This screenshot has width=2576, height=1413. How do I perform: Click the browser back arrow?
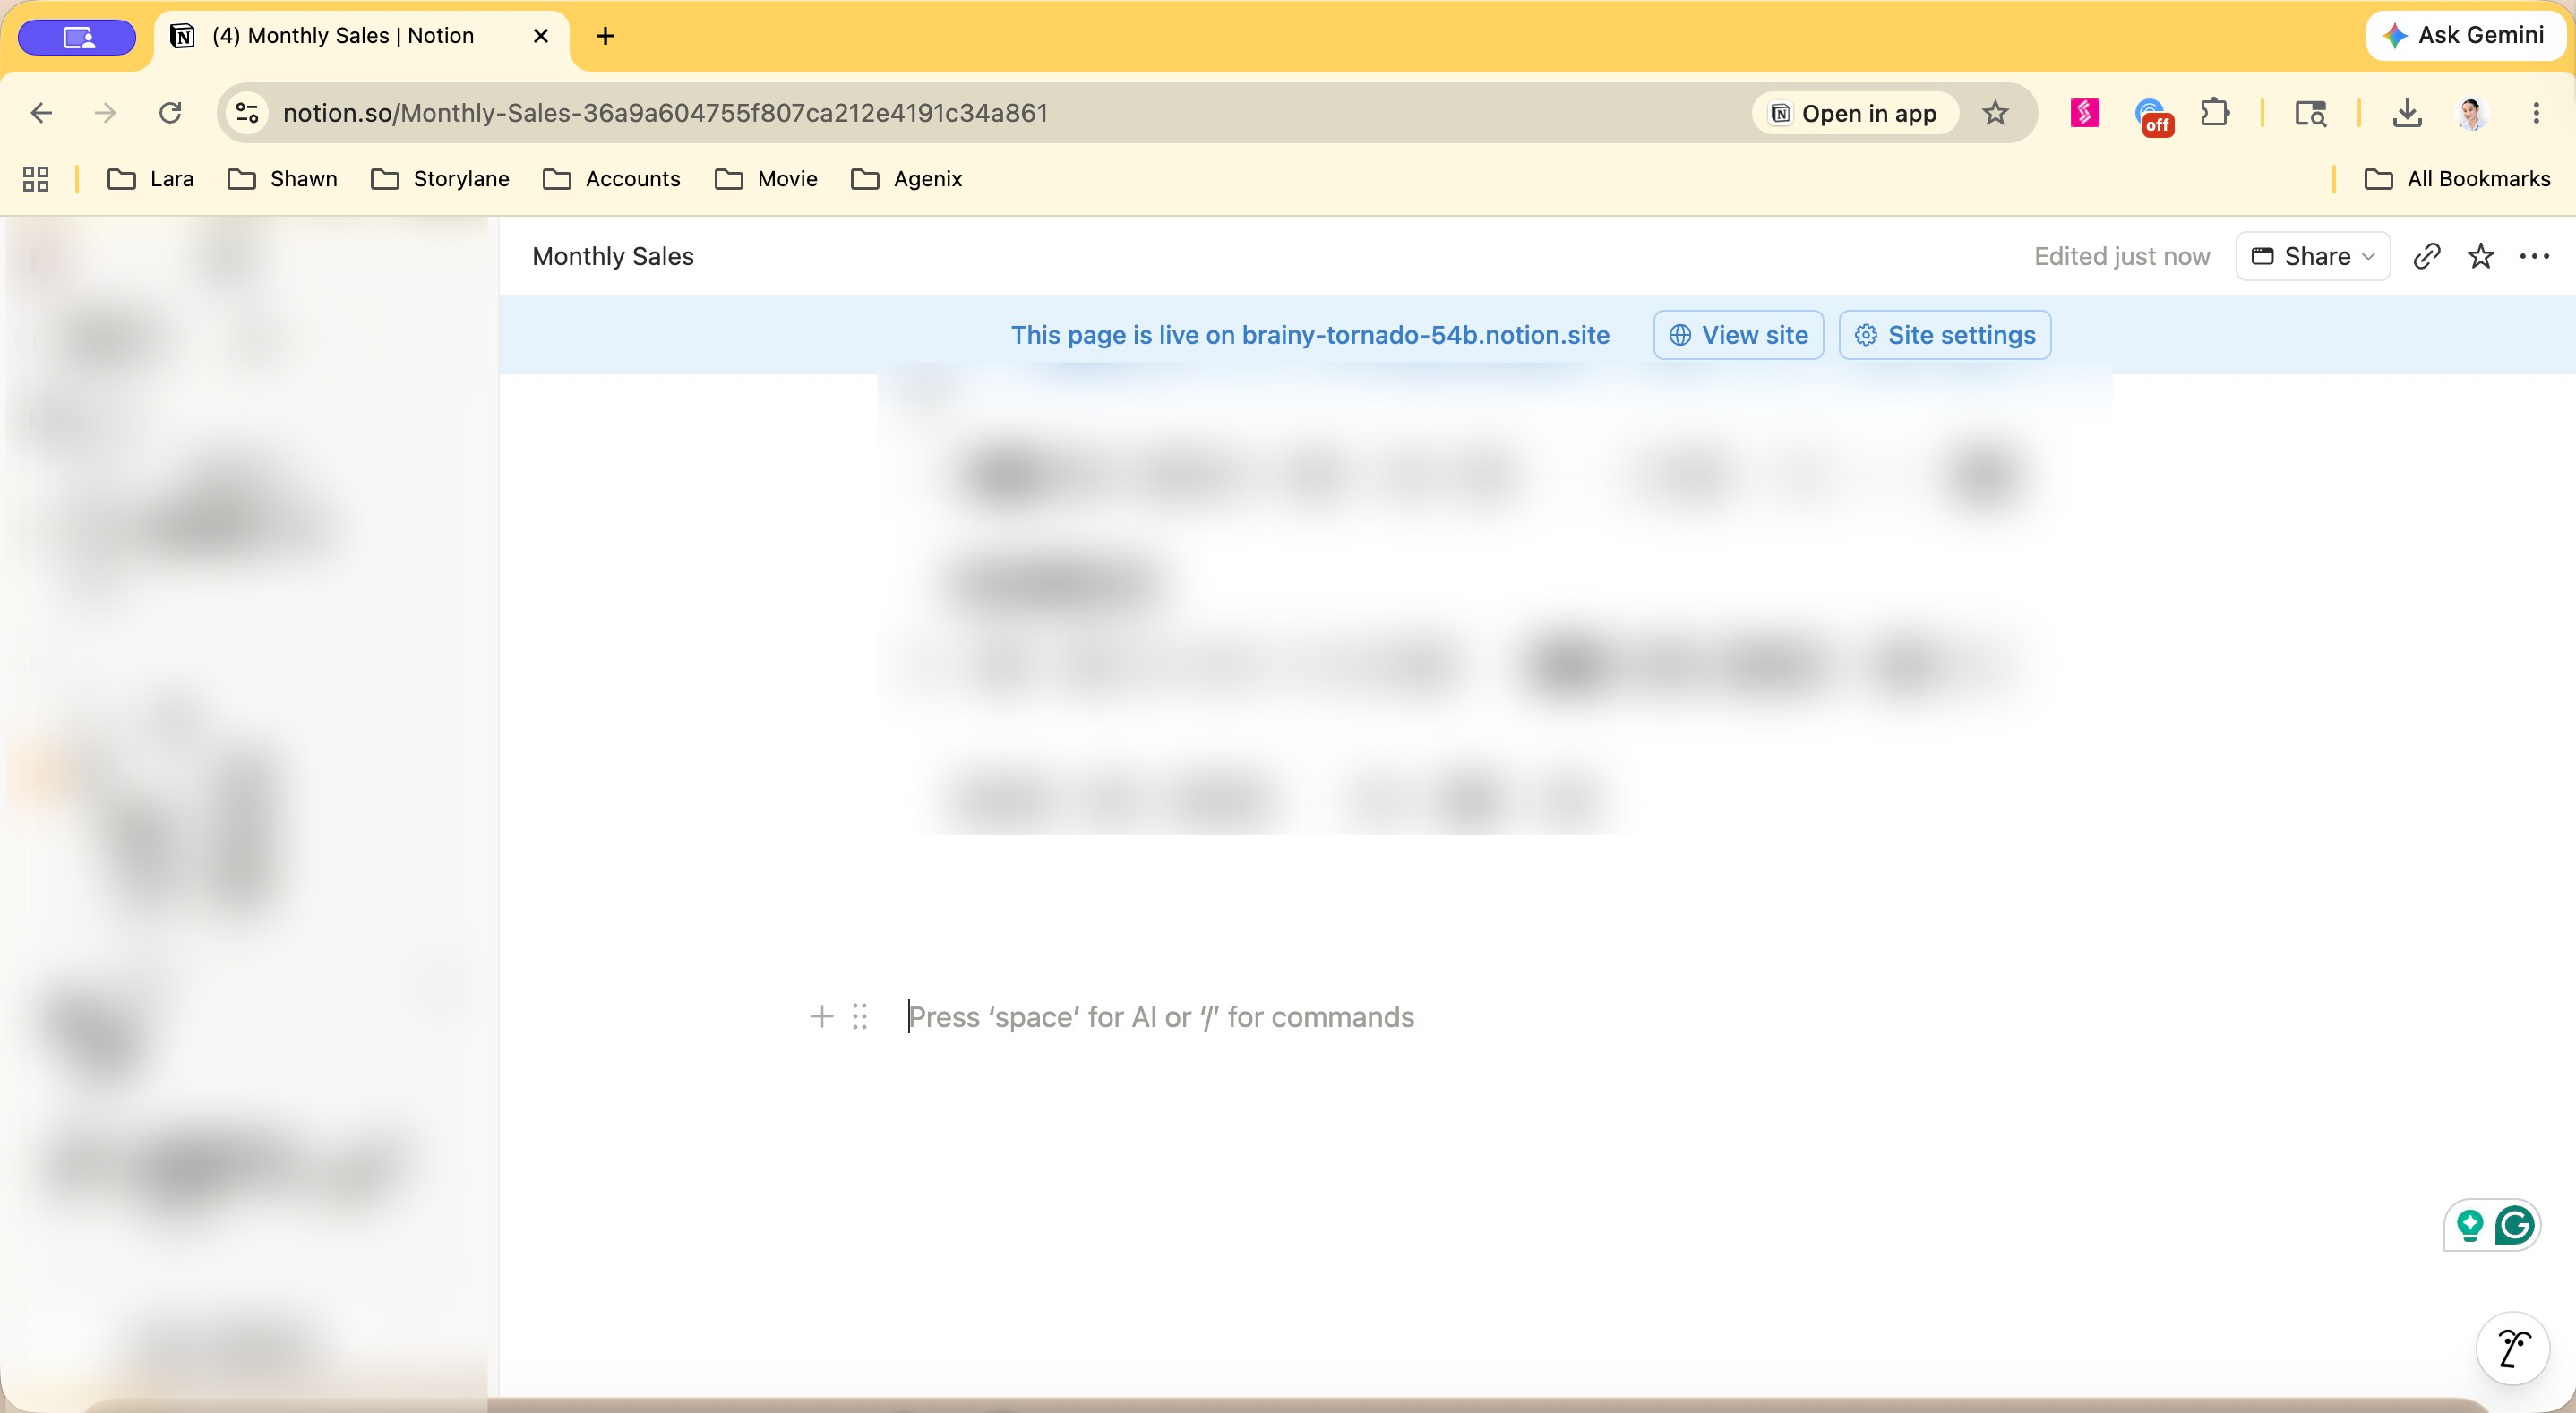pyautogui.click(x=41, y=113)
